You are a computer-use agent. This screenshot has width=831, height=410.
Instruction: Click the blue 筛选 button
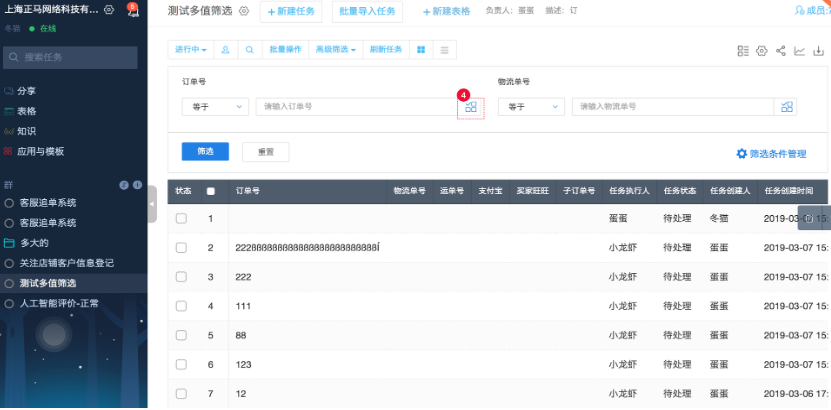coord(205,151)
